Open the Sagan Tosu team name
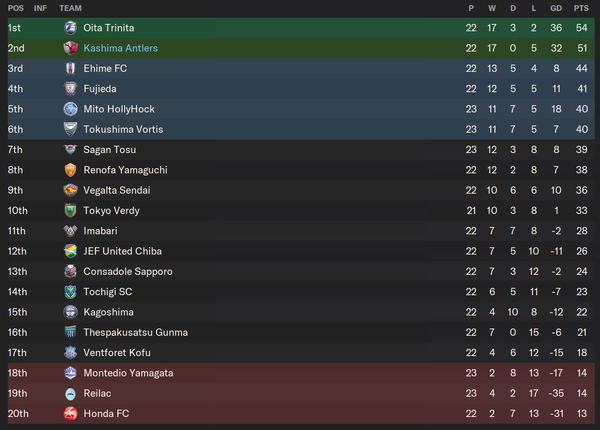Viewport: 600px width, 430px height. point(110,150)
